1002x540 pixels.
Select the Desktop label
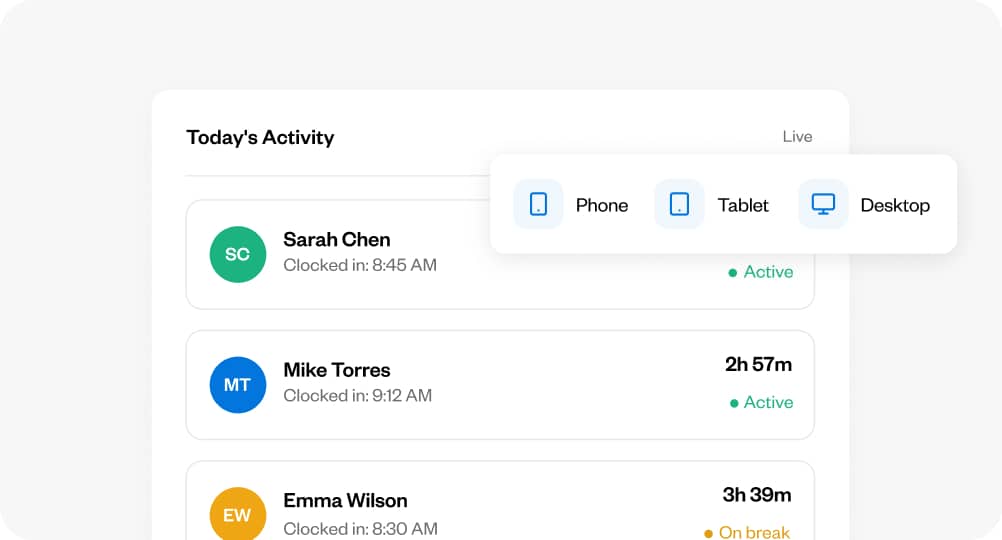pos(895,205)
